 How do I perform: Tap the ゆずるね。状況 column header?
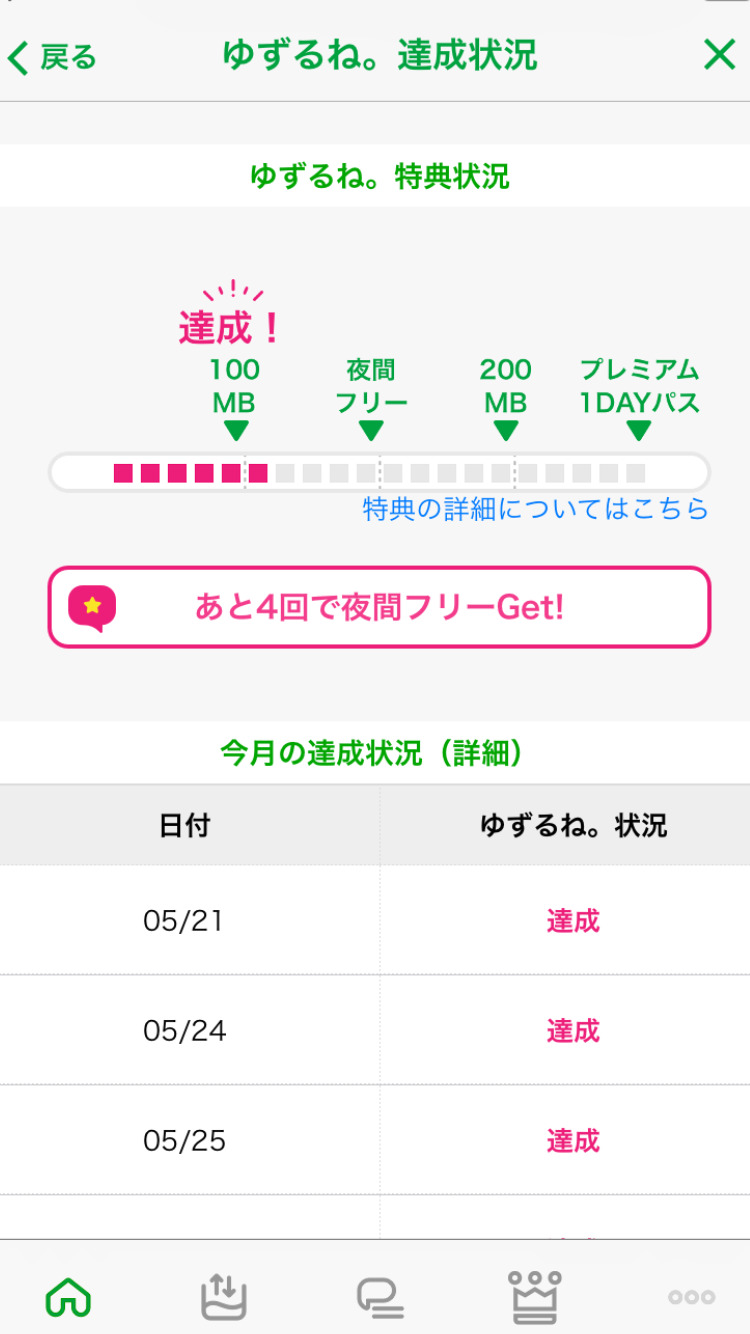pos(573,825)
